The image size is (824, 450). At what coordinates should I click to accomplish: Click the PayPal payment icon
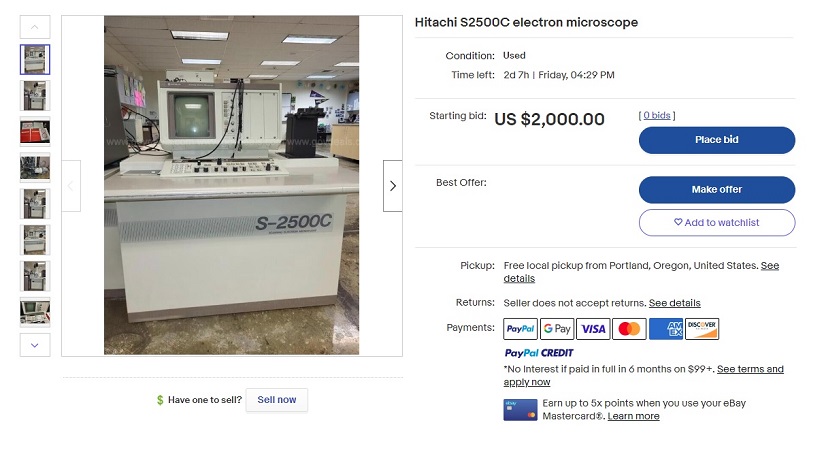click(520, 328)
